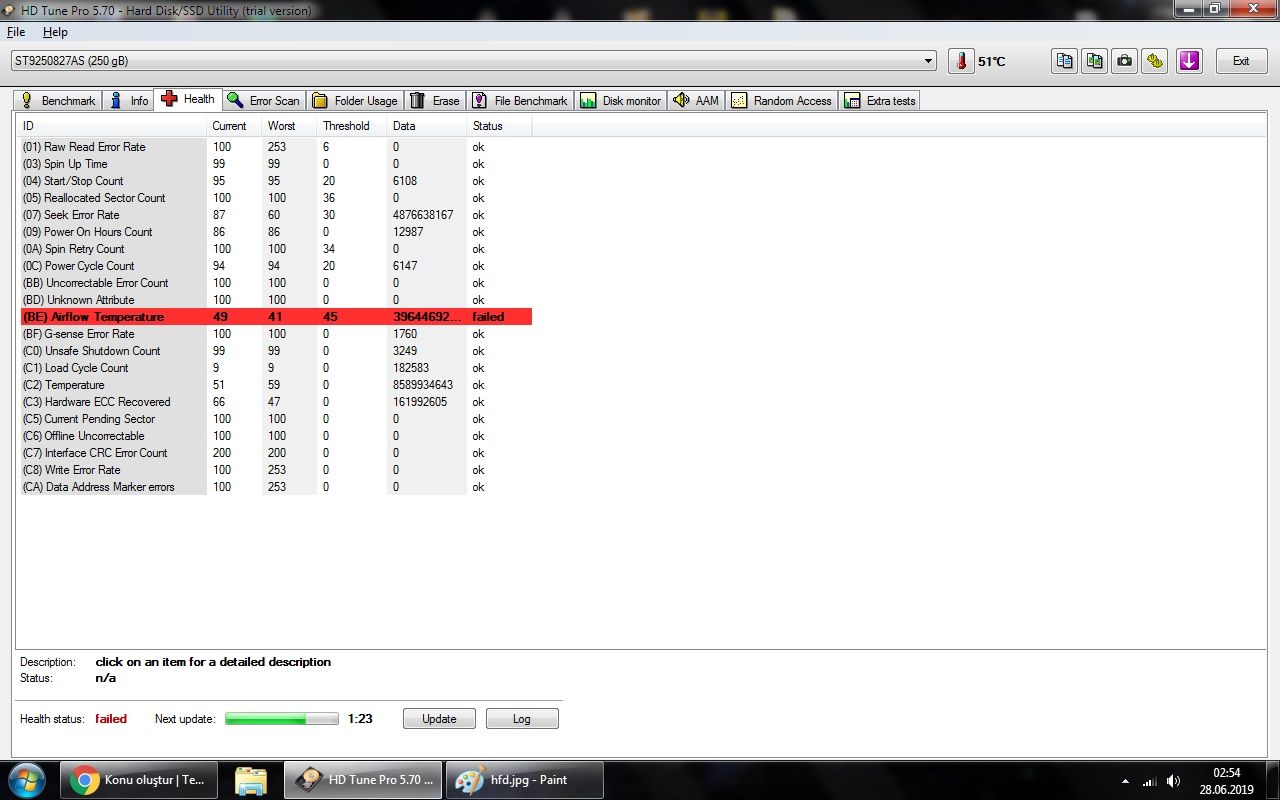The image size is (1280, 800).
Task: Switch to the hfd.jpg Paint window
Action: [526, 780]
